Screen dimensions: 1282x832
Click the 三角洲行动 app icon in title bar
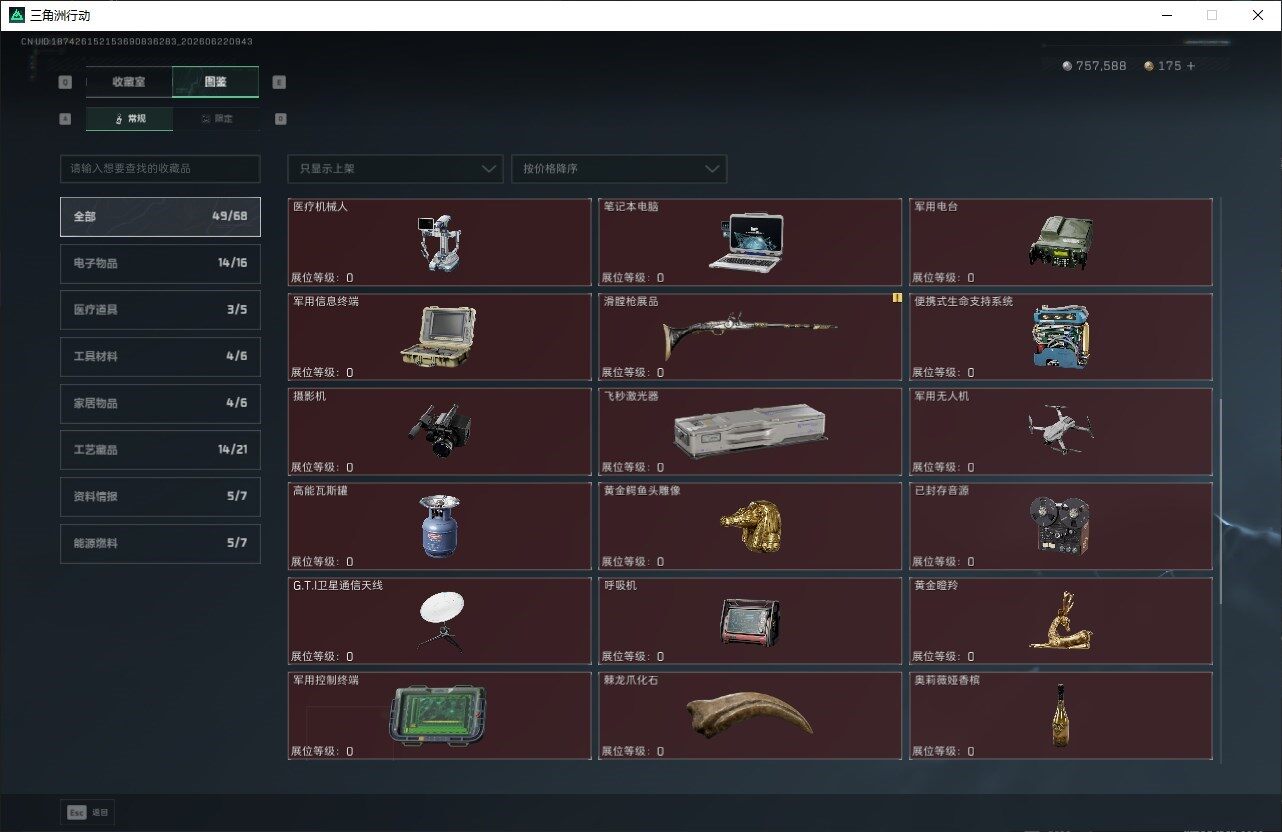click(x=17, y=15)
